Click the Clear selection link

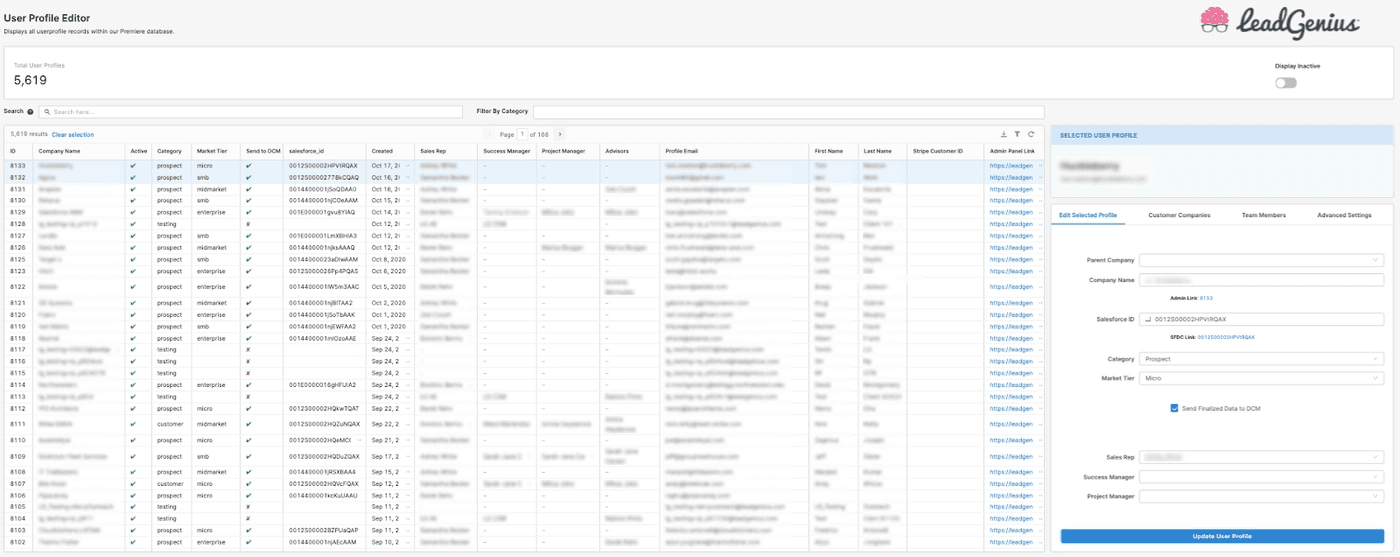tap(73, 134)
